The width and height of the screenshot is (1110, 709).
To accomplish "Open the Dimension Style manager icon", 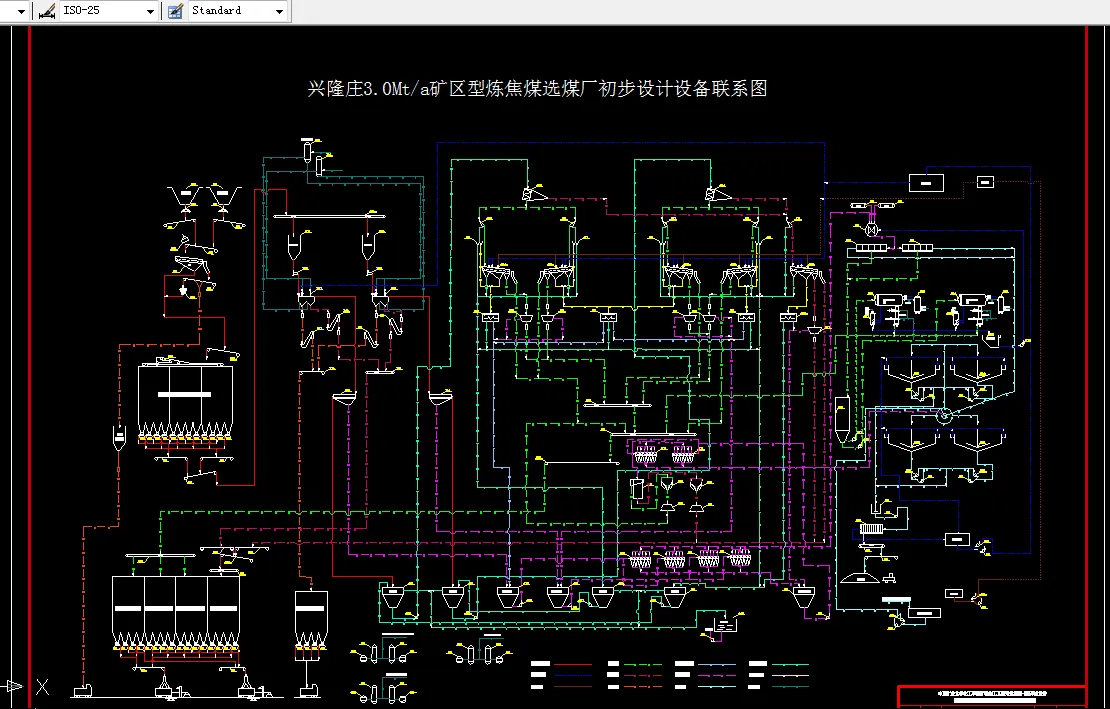I will point(47,11).
